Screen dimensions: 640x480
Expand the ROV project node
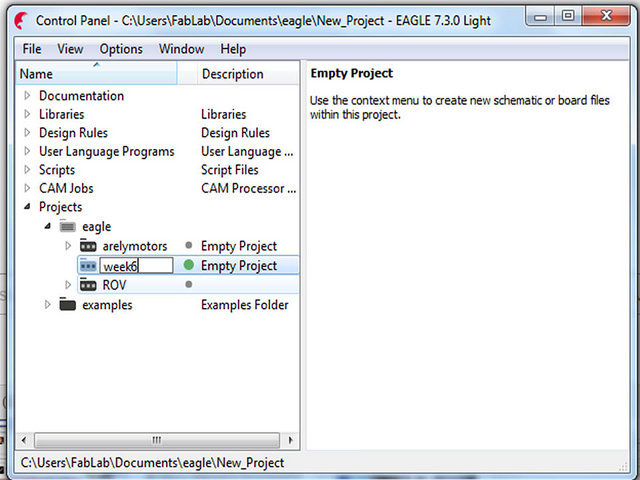click(x=68, y=284)
